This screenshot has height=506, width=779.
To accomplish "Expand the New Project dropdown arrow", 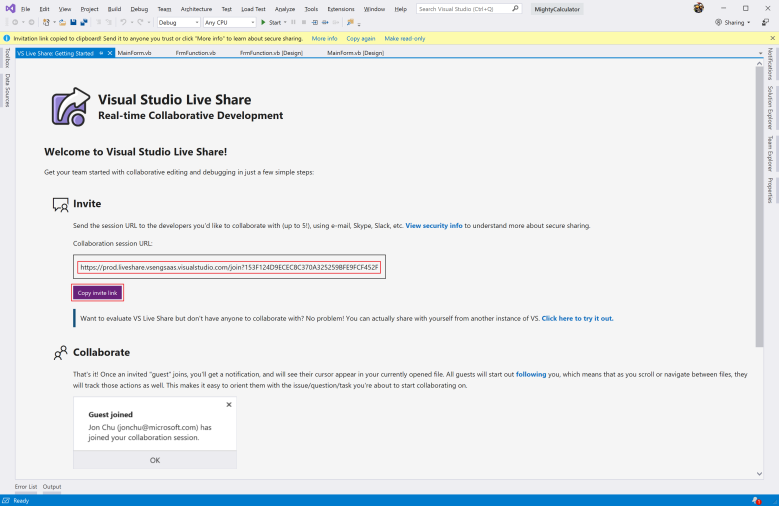I will pos(54,22).
